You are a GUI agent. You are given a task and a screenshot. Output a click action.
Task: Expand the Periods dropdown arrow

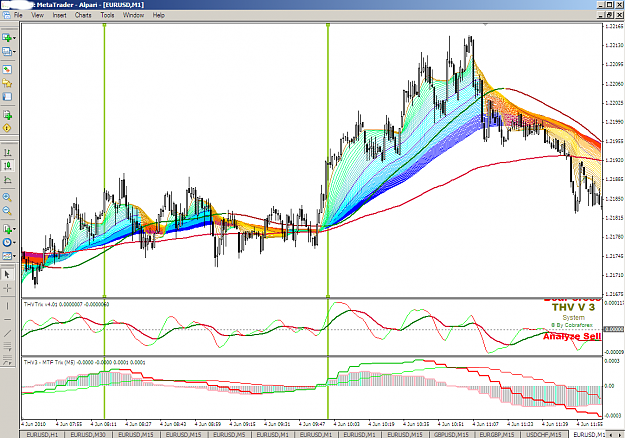pos(14,243)
